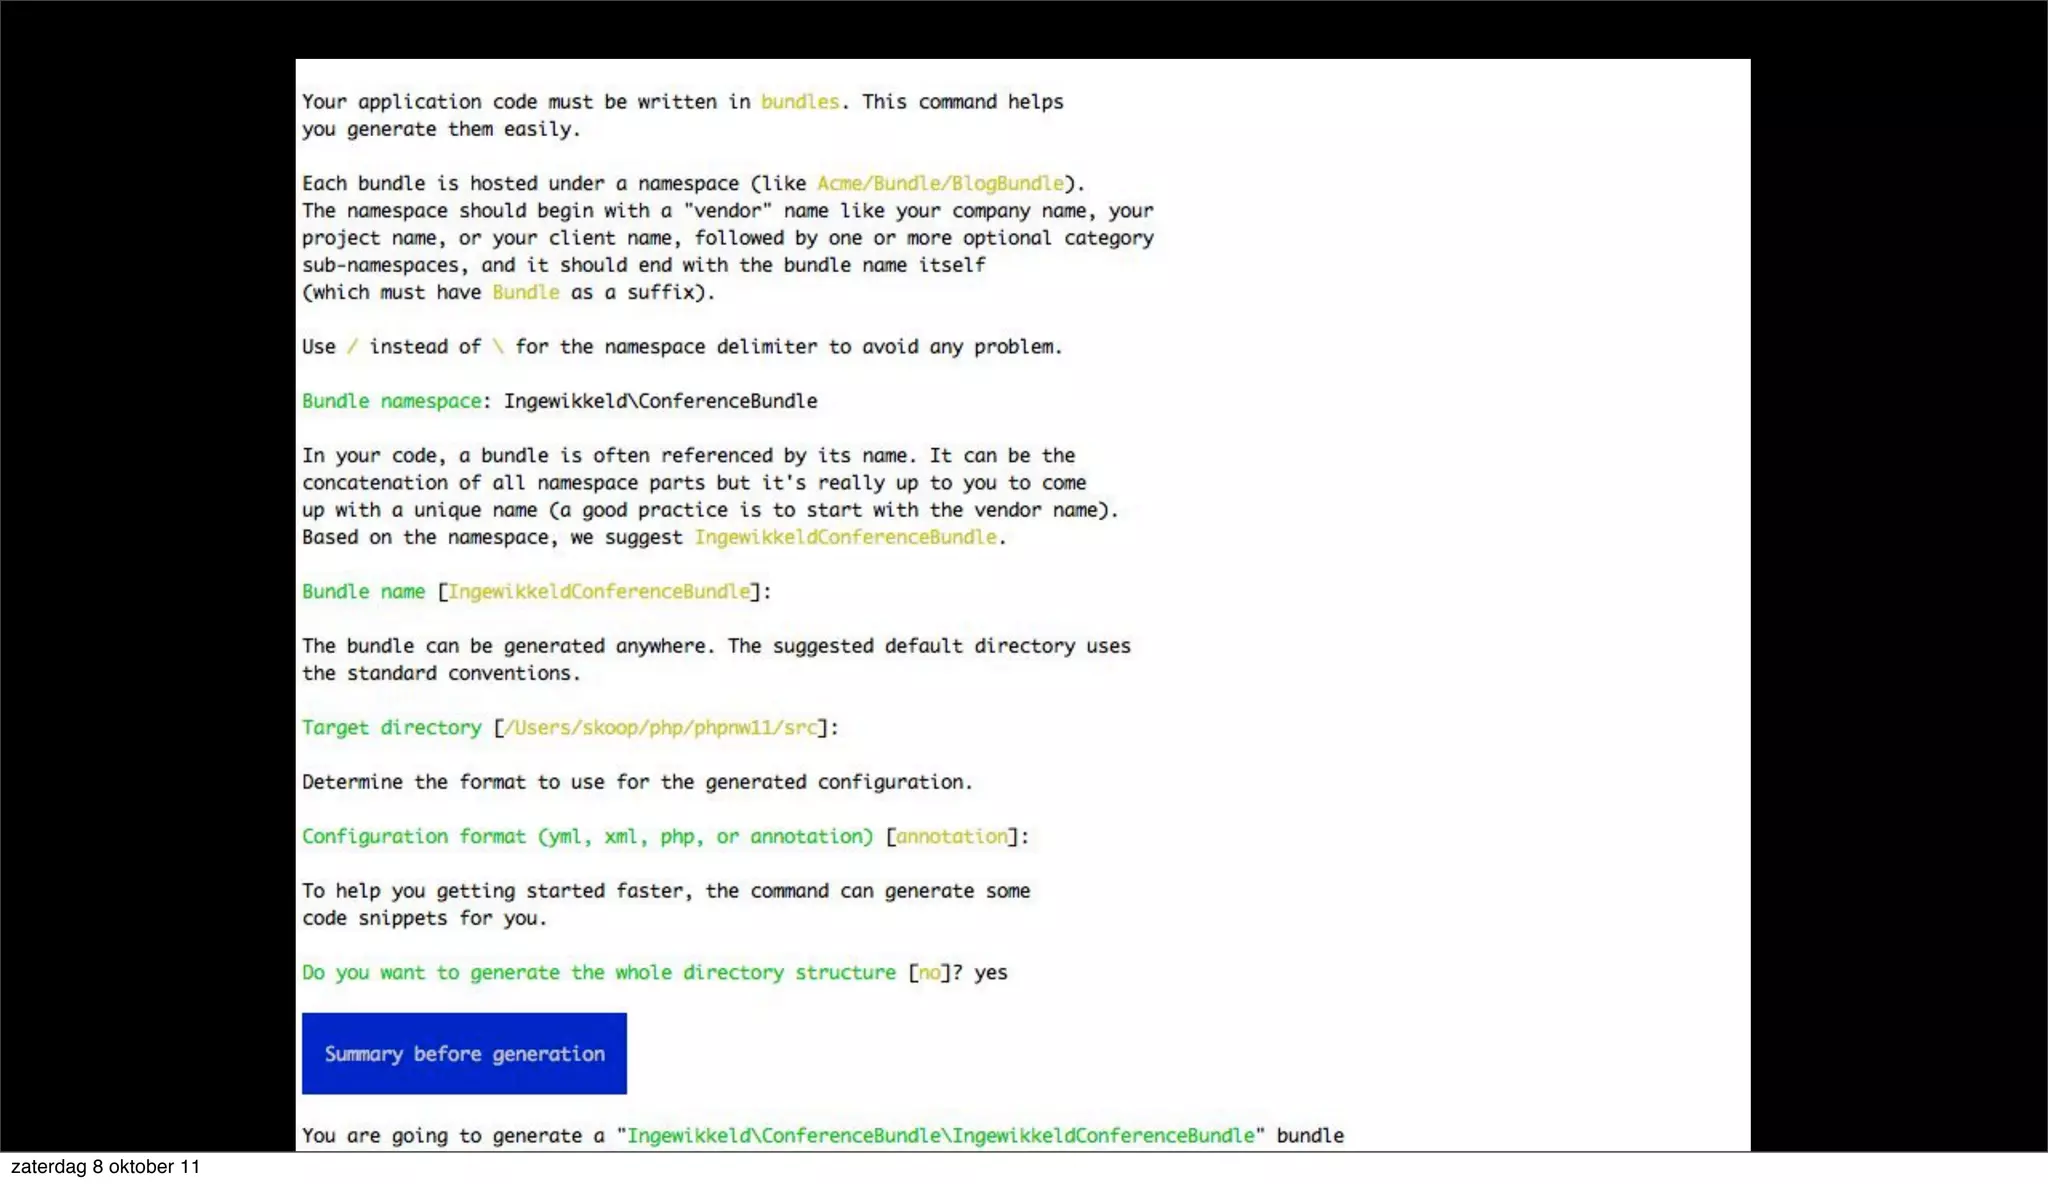Click the yellow forward slash delimiter character

coord(352,347)
